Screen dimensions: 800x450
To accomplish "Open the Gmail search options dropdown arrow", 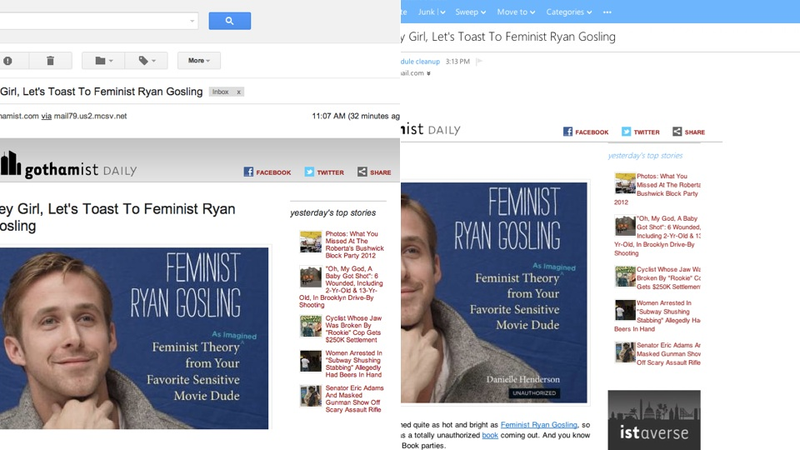I will 192,21.
